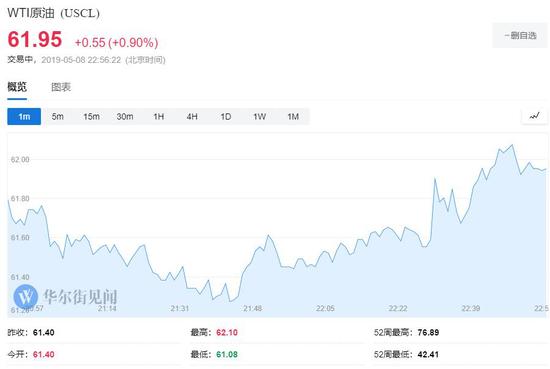550x369 pixels.
Task: Click the 61.80 y-axis label
Action: [20, 199]
